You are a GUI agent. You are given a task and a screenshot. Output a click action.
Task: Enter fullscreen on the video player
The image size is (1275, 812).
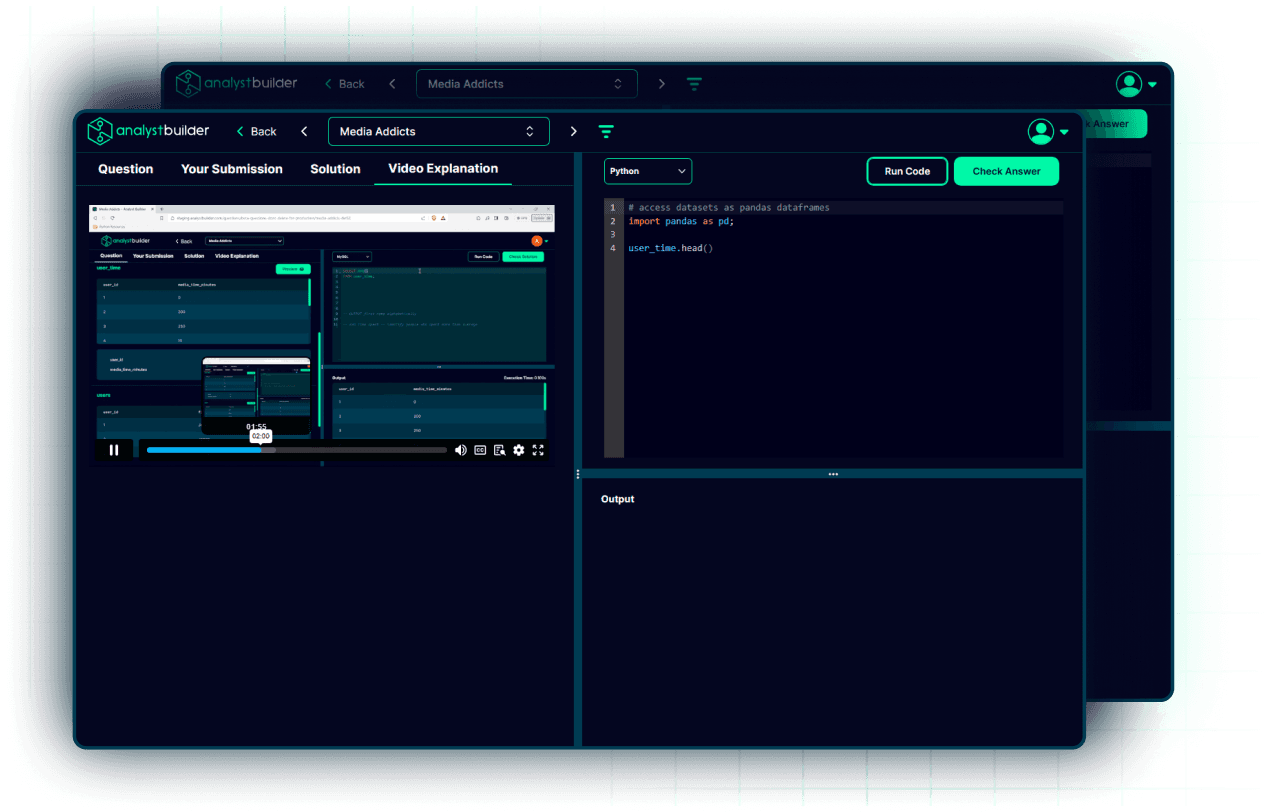(538, 450)
